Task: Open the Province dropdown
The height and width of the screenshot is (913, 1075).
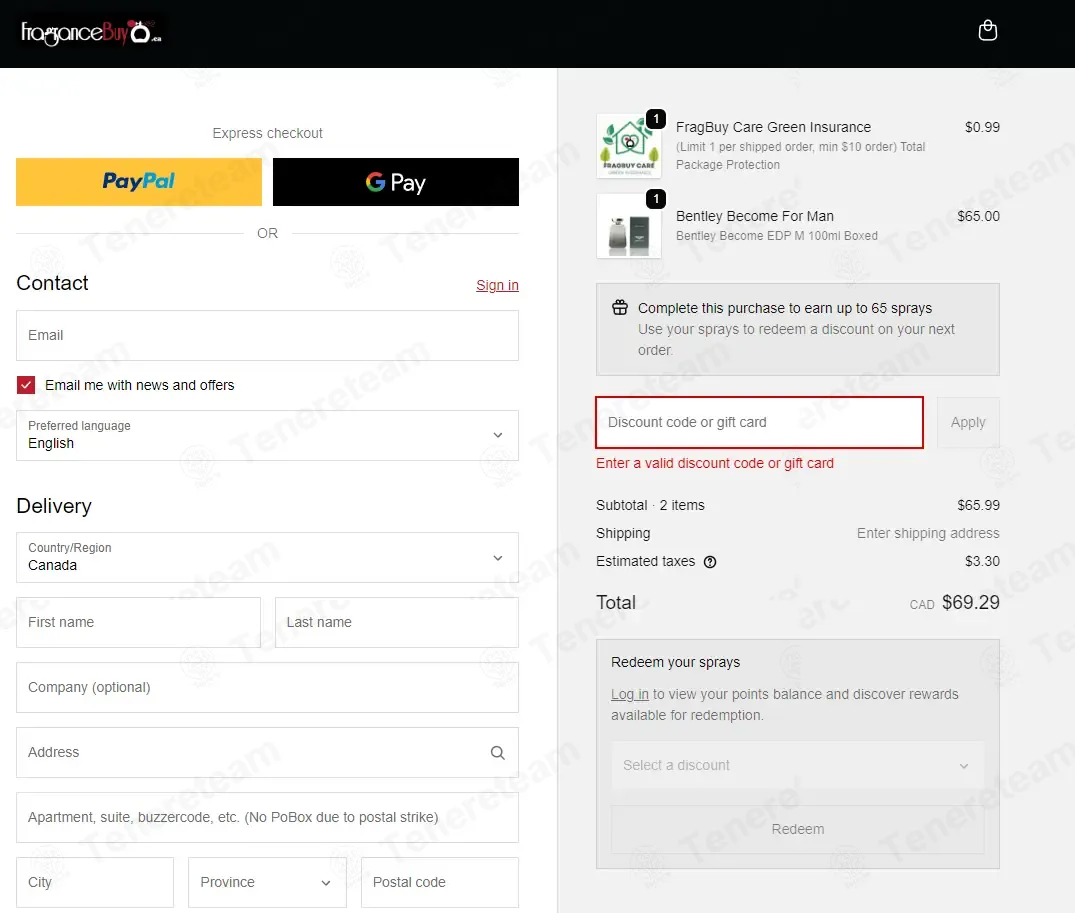Action: click(x=267, y=882)
